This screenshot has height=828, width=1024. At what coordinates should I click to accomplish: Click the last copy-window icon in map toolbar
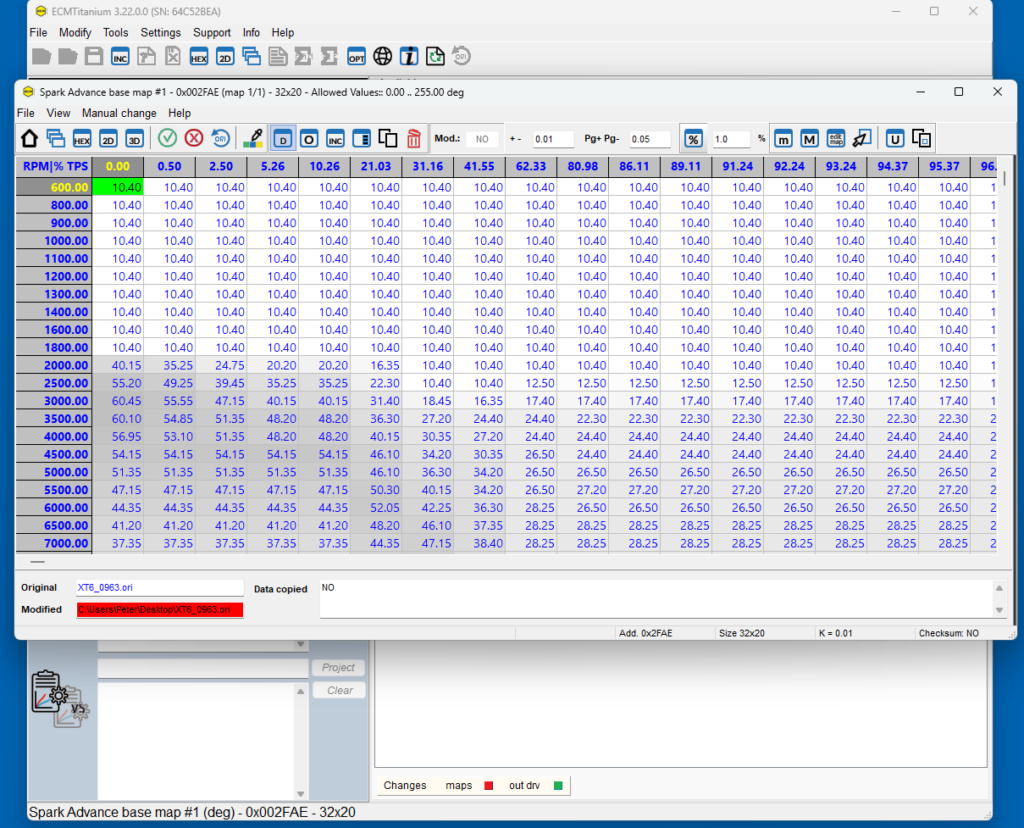[921, 138]
